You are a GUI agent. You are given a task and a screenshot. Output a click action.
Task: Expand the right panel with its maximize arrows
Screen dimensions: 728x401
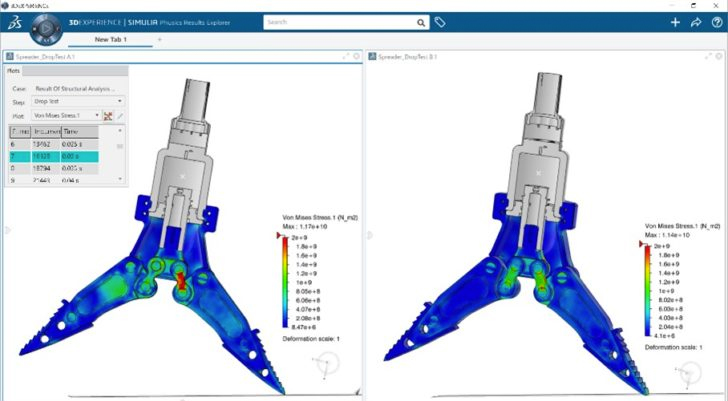click(x=708, y=56)
